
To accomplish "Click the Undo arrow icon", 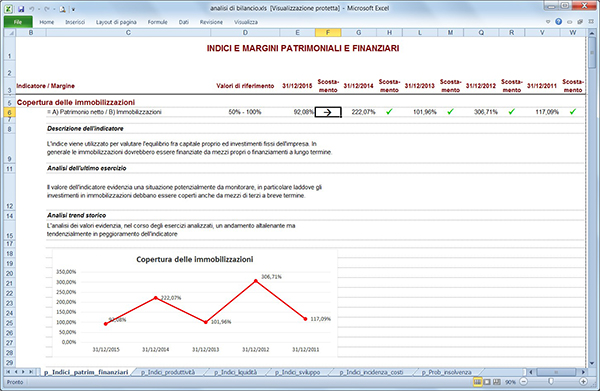I will 32,8.
